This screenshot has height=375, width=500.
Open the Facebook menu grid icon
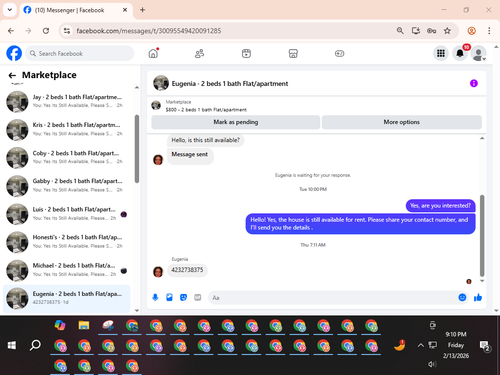[441, 53]
